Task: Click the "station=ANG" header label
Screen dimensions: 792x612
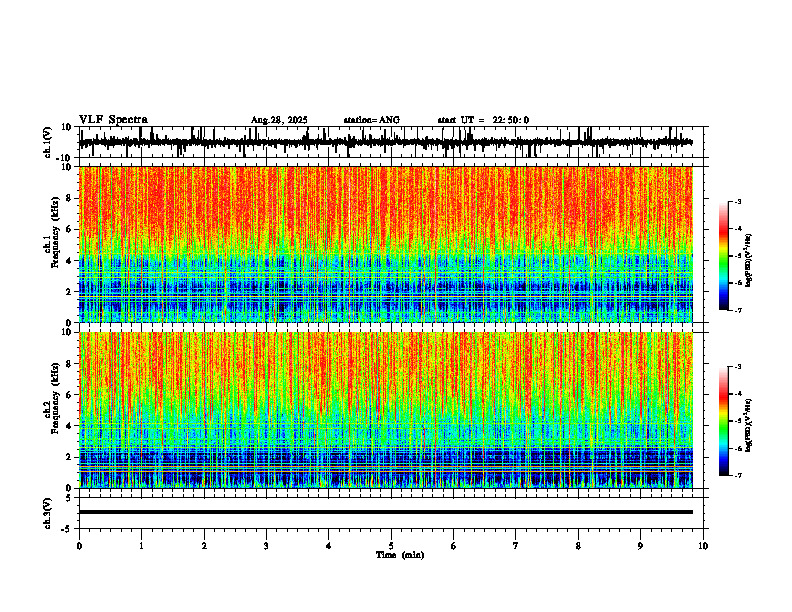Action: click(371, 120)
